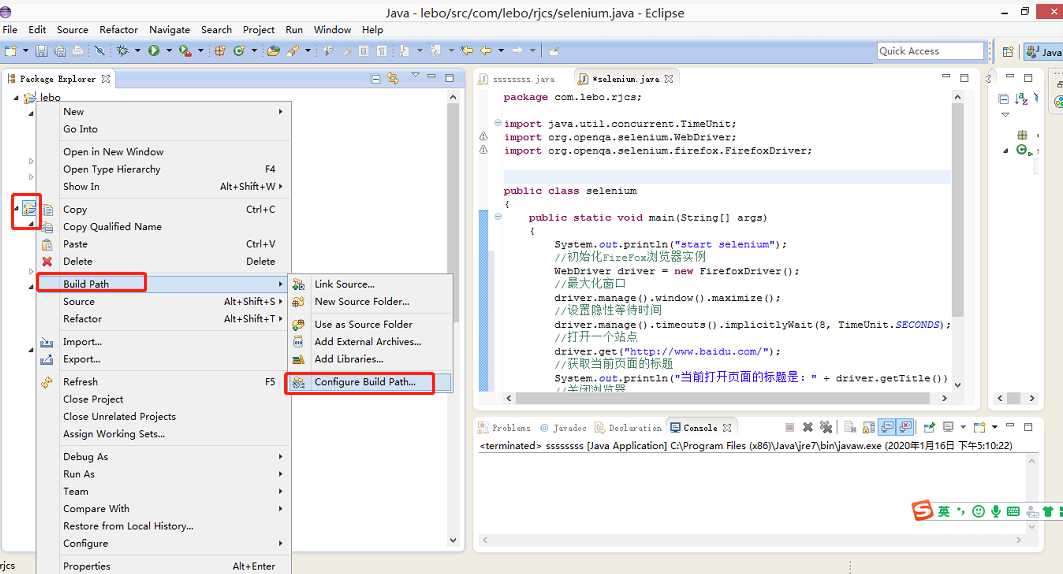
Task: Click Collapse All icon in Package Explorer
Action: coord(376,78)
